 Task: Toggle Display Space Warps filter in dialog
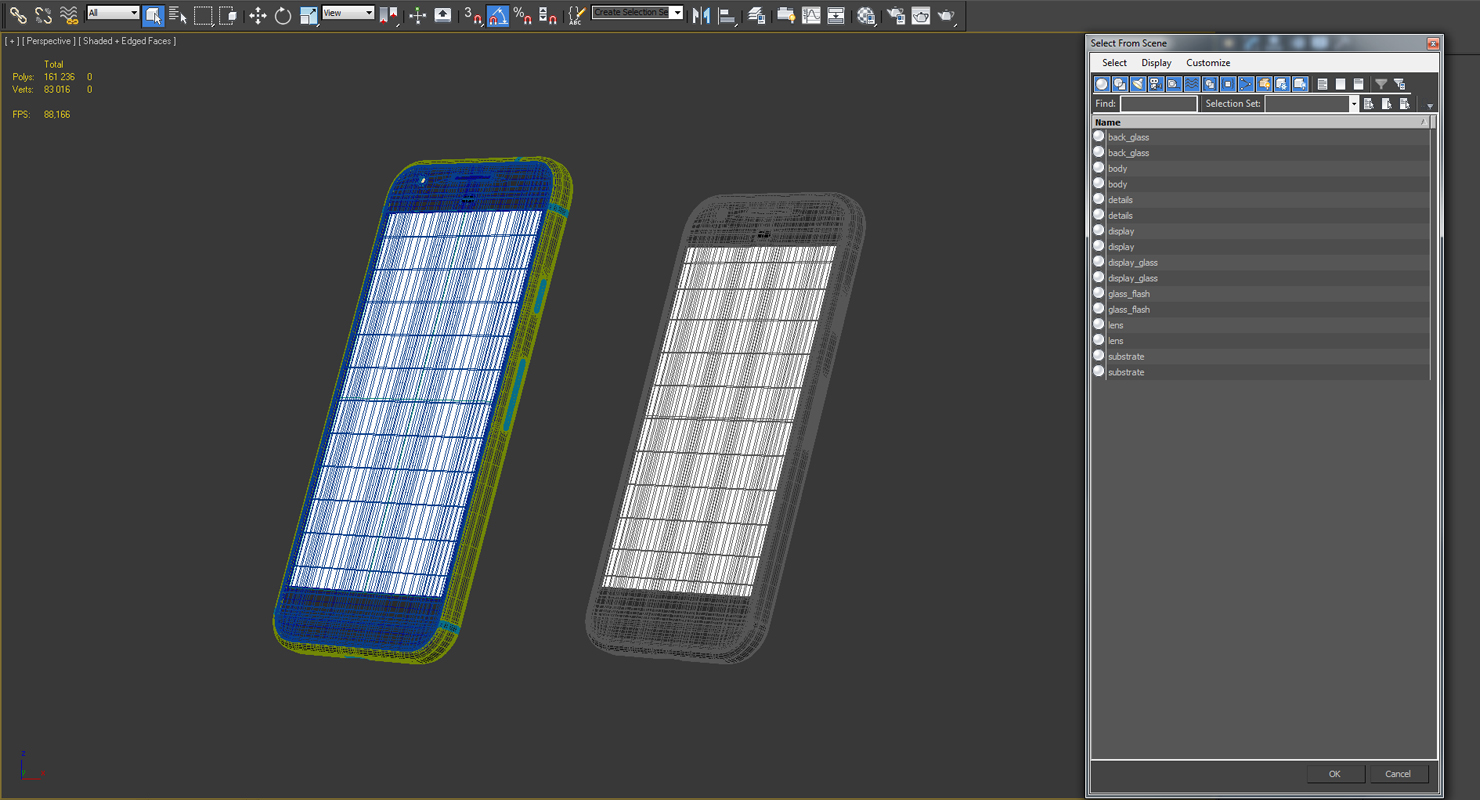click(1192, 84)
